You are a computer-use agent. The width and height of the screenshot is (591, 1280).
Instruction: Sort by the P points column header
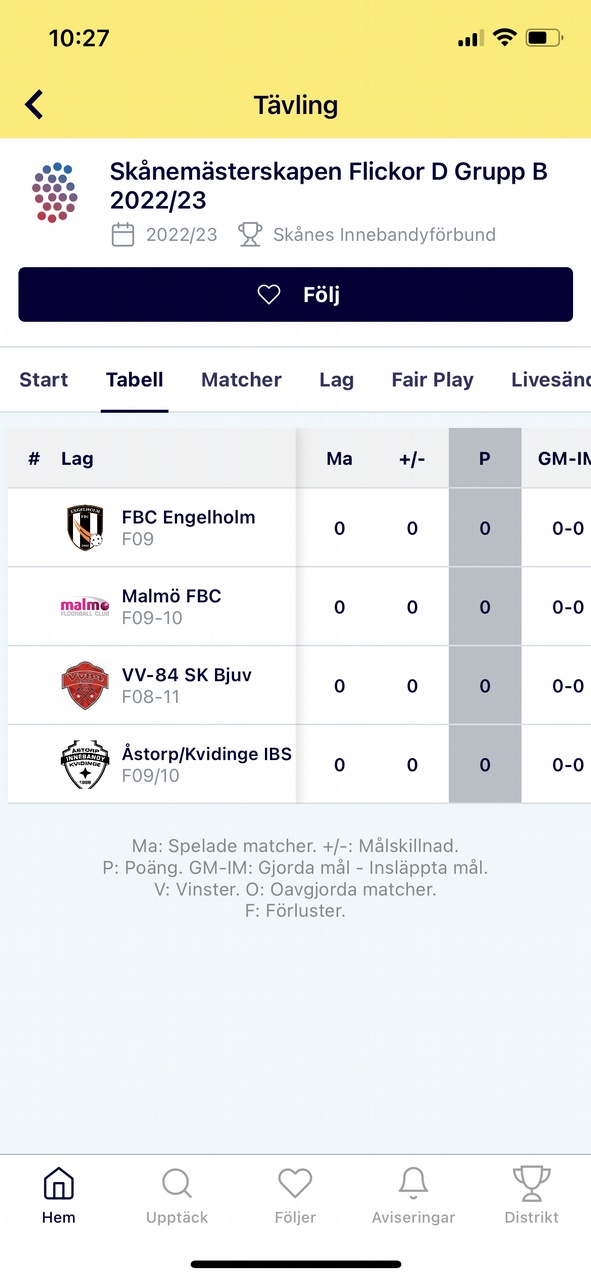click(x=485, y=459)
